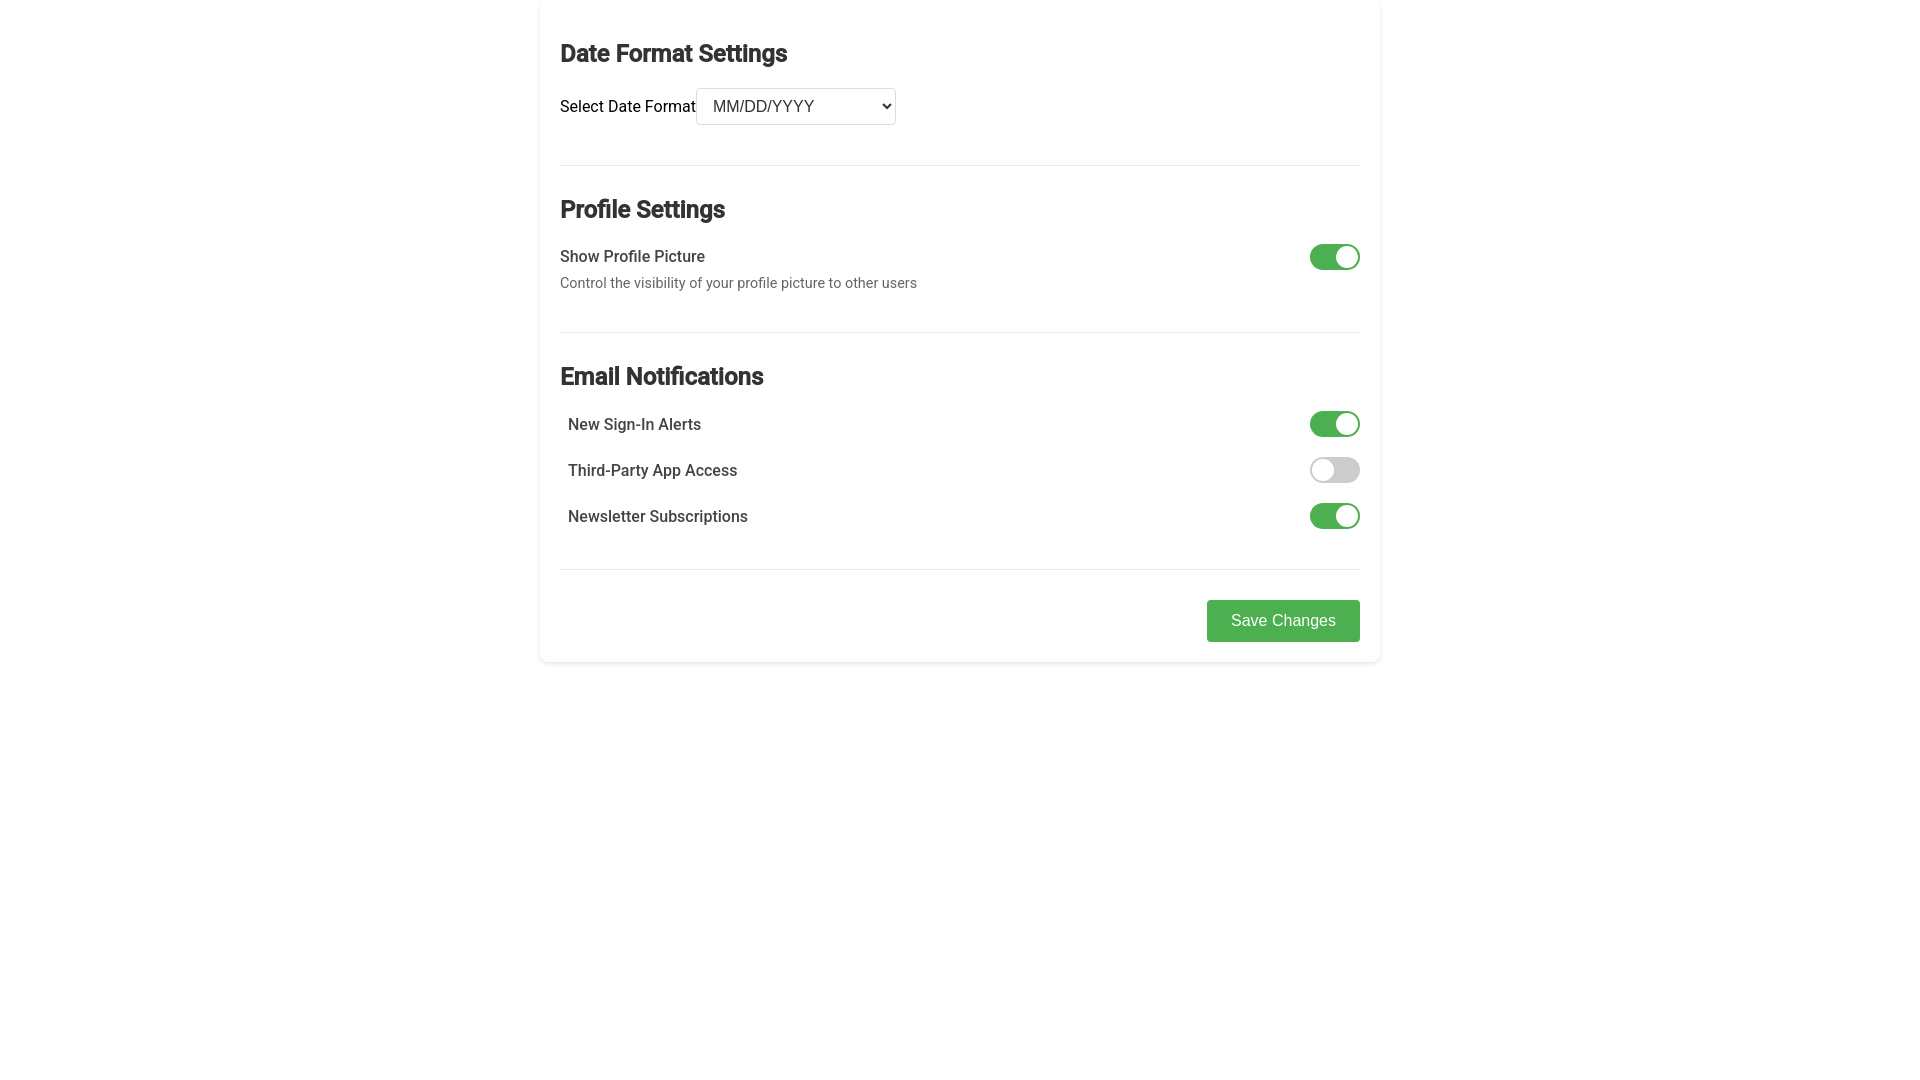The width and height of the screenshot is (1920, 1080).
Task: Click the Email Notifications heading
Action: coord(661,377)
